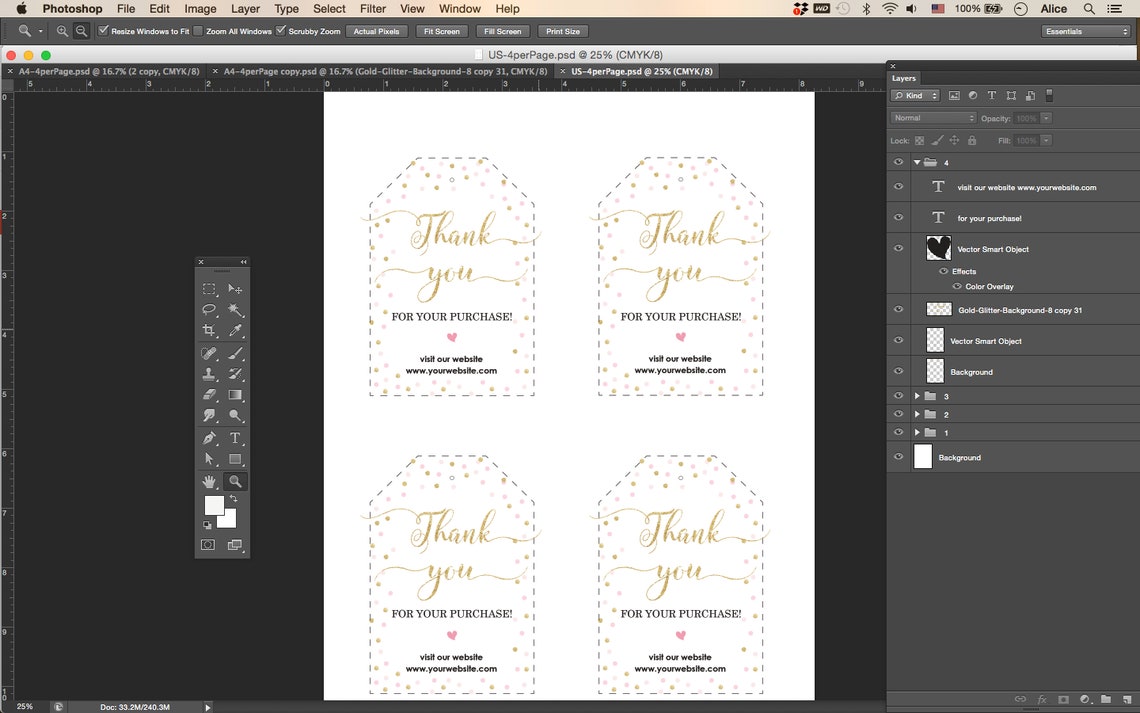Disable the Resize Windows to Fit checkbox

[103, 31]
